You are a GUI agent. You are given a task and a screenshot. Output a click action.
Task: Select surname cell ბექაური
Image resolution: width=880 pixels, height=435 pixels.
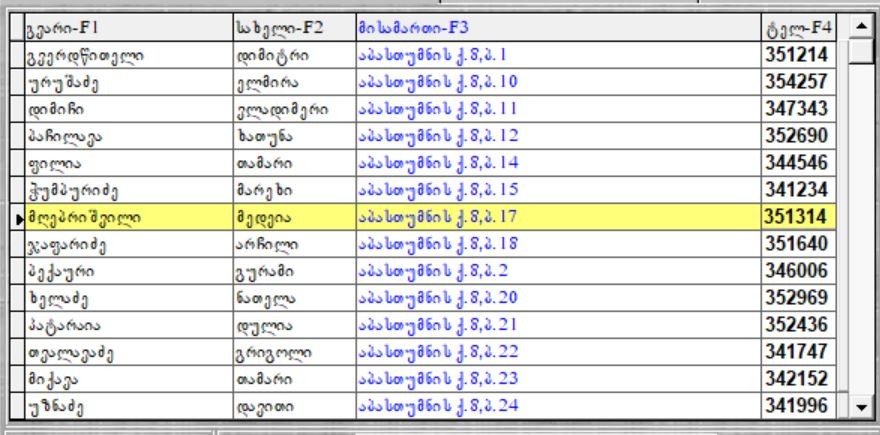click(129, 271)
